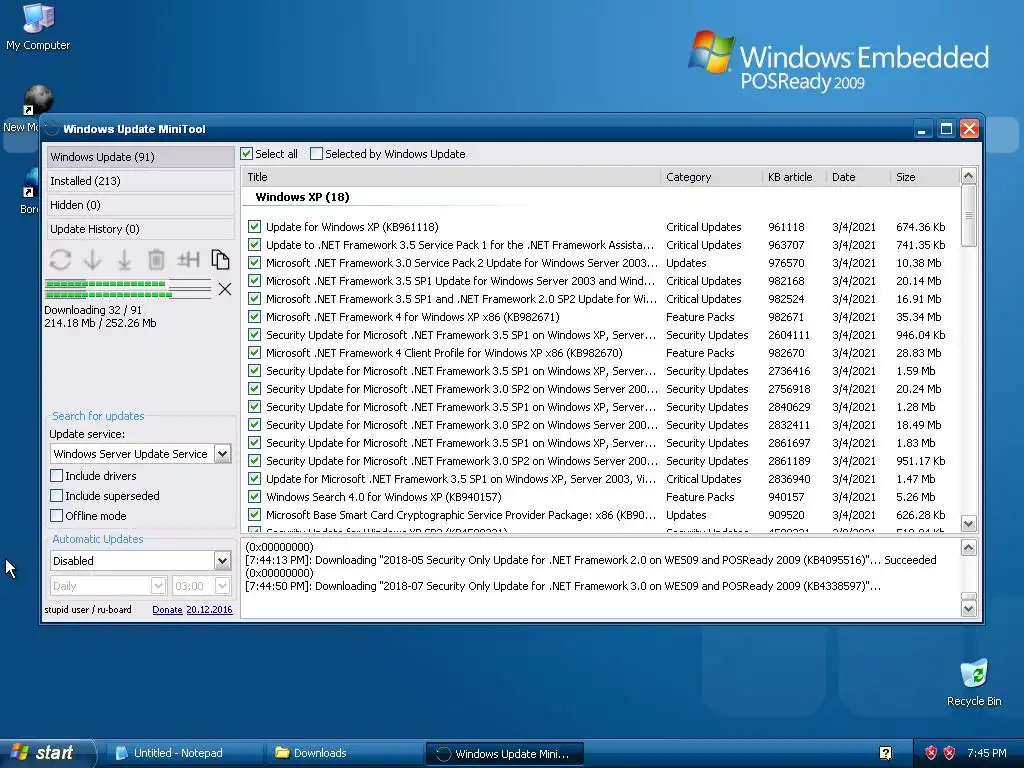Select the size value 35.34 Mb
This screenshot has height=768, width=1024.
click(x=919, y=317)
